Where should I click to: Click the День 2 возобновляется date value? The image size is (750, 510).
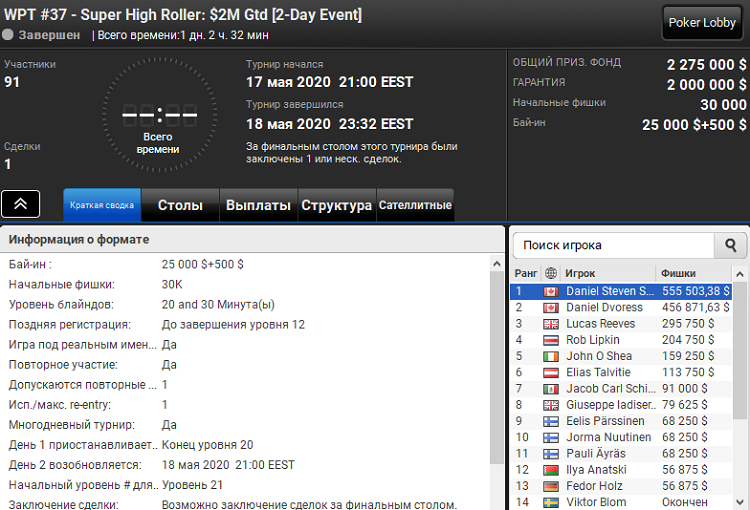(228, 465)
